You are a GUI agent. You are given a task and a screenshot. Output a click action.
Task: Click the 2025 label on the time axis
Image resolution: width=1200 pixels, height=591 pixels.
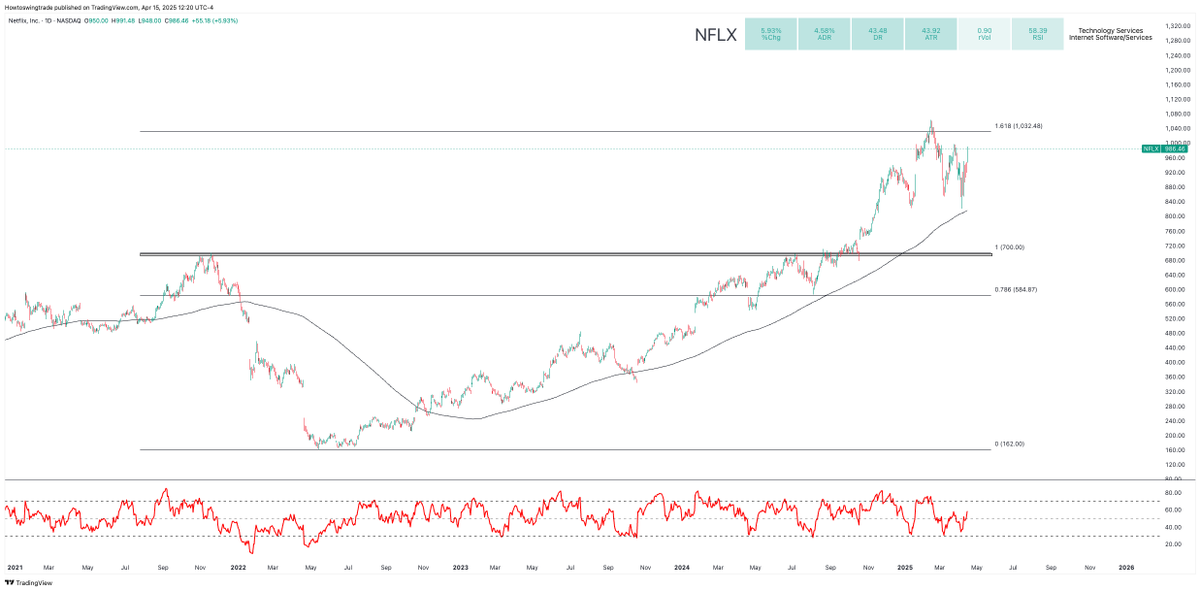coord(905,567)
